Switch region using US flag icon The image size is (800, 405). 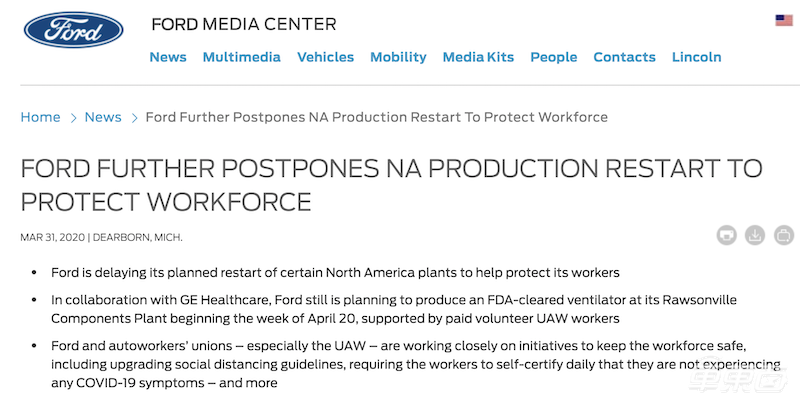pyautogui.click(x=784, y=20)
